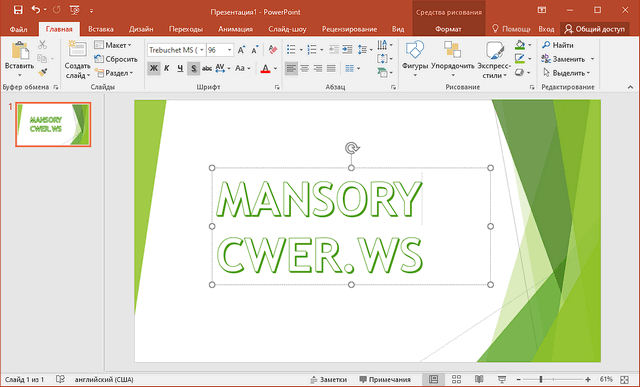The height and width of the screenshot is (387, 640).
Task: Switch to the Вставка tab
Action: pyautogui.click(x=100, y=29)
